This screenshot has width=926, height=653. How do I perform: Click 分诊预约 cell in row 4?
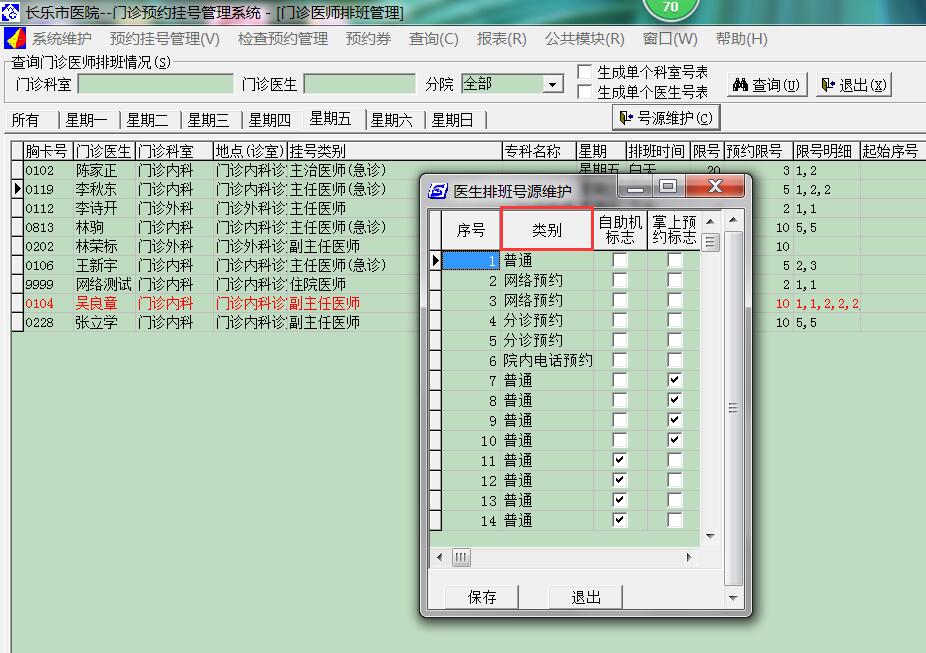pyautogui.click(x=547, y=321)
